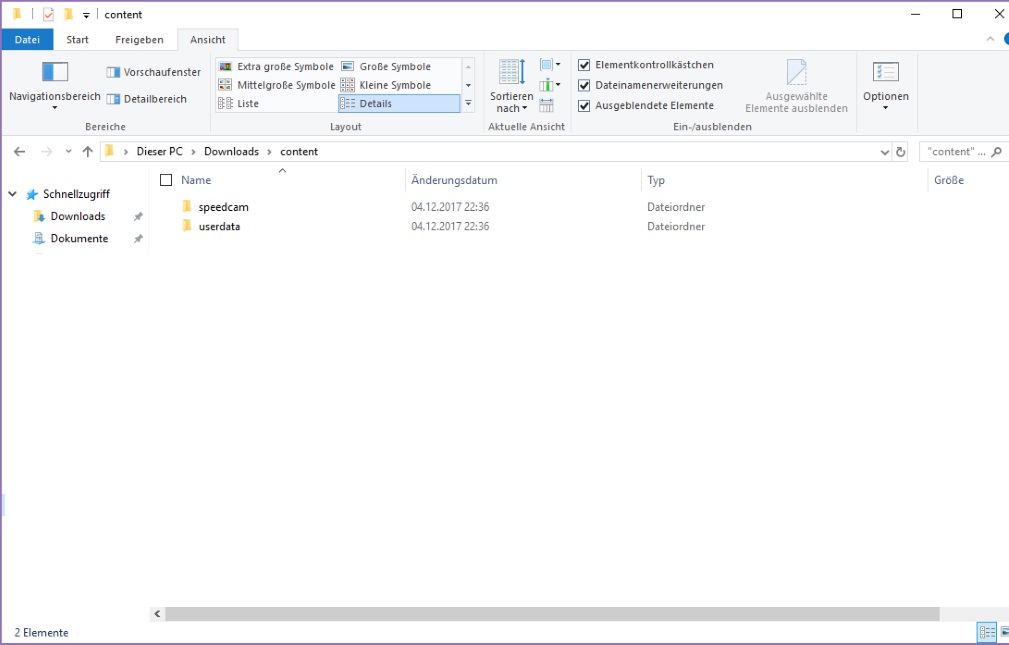Open Dokumente in the navigation pane
Viewport: 1009px width, 645px height.
click(x=79, y=238)
